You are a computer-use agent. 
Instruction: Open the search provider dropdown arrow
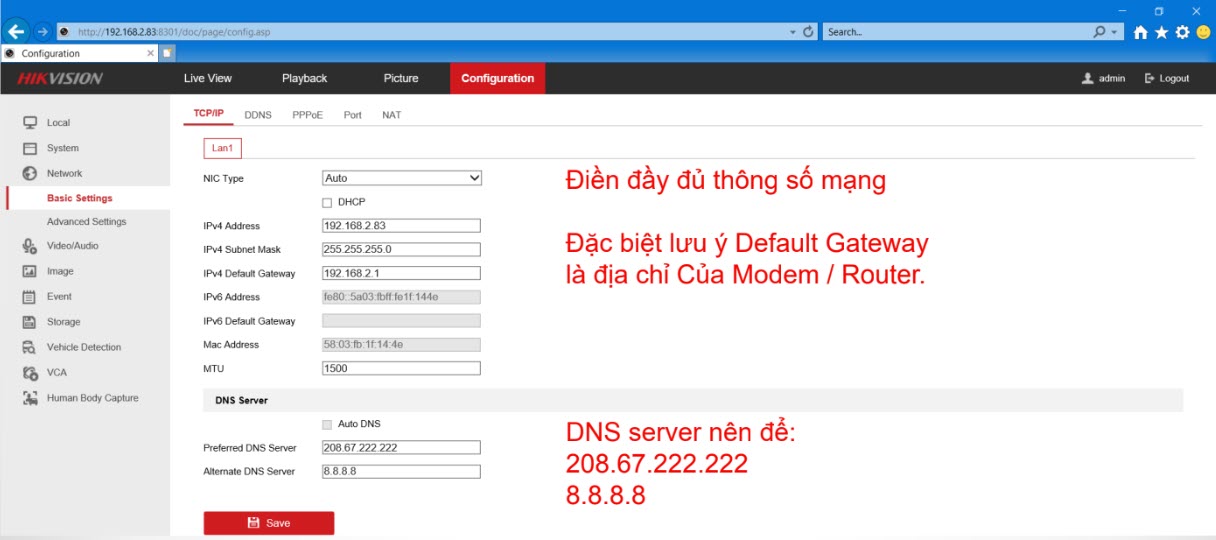(1116, 32)
